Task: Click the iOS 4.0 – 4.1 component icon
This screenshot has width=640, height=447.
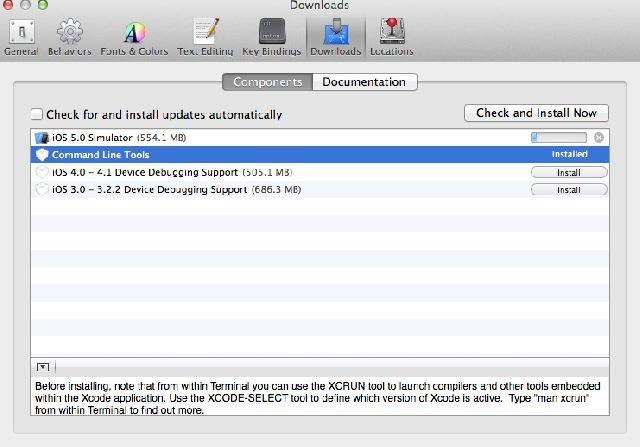Action: click(x=42, y=172)
